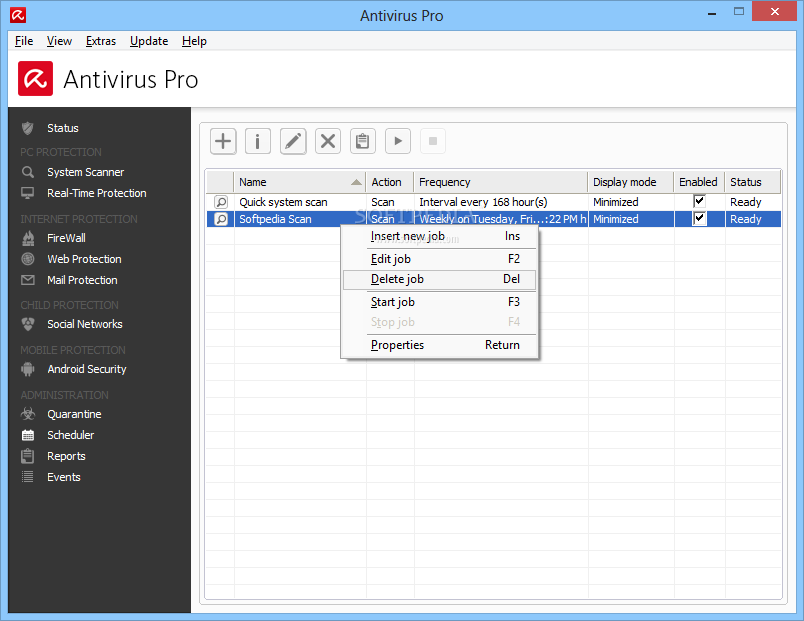804x621 pixels.
Task: Open Mail Protection section
Action: click(83, 280)
